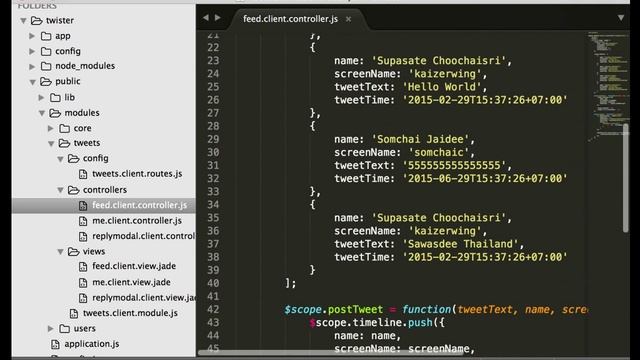Click file icon of tweets.client.module.js
Image resolution: width=640 pixels, height=360 pixels.
point(73,313)
